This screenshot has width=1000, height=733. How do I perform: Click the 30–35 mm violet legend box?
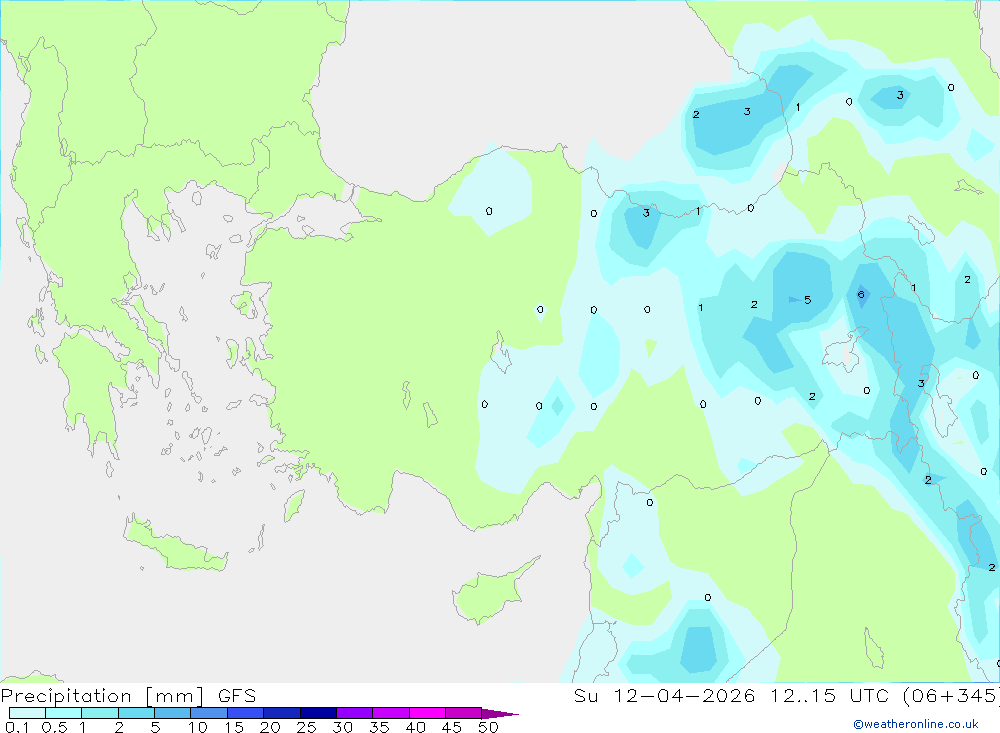355,713
